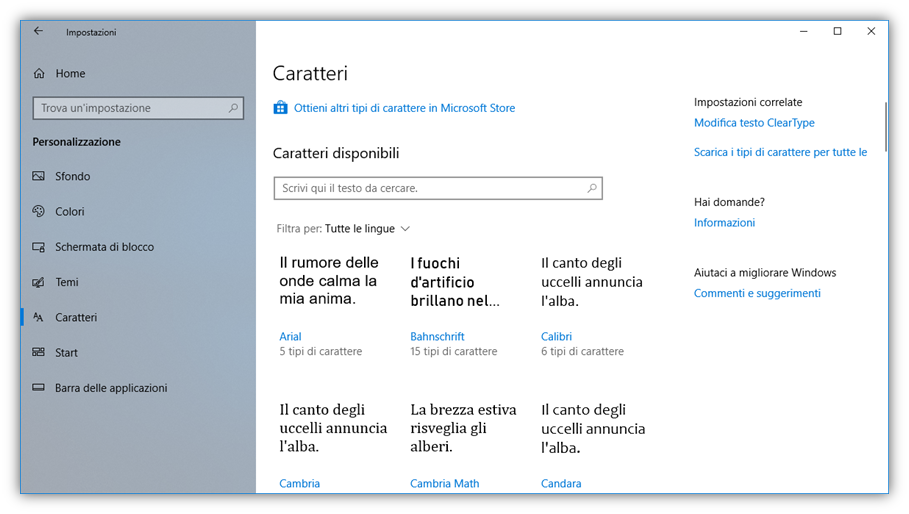Open the Colori settings page

coord(70,211)
